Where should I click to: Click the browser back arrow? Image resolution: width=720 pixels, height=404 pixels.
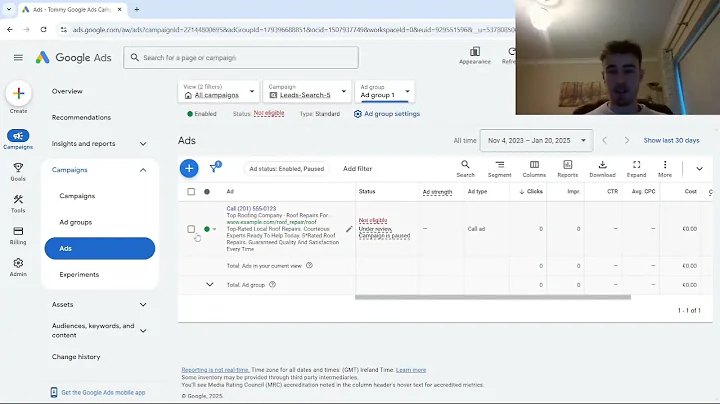(10, 29)
